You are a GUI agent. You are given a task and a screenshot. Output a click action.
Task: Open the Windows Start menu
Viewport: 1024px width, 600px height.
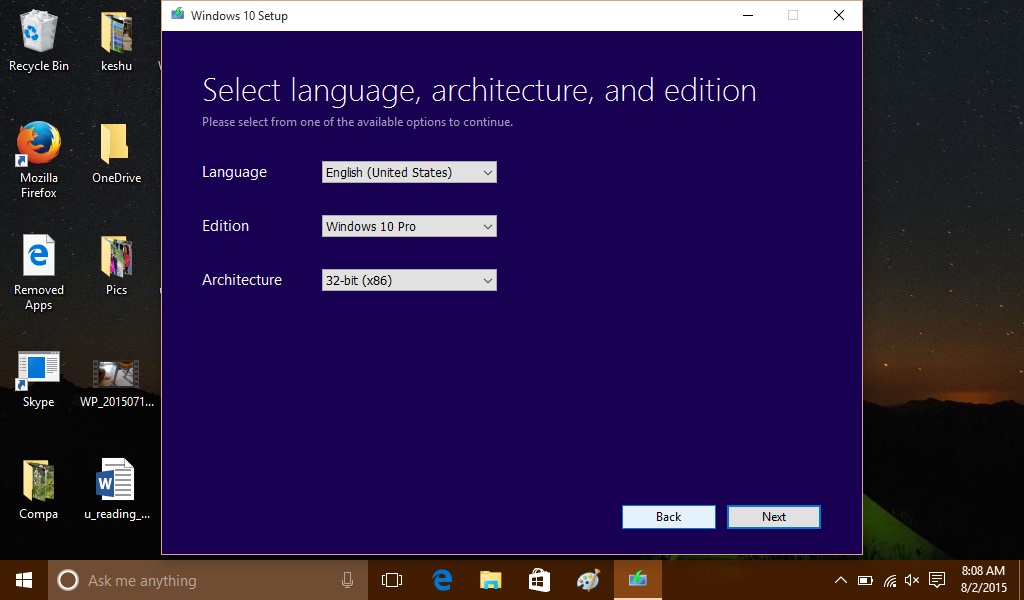24,580
